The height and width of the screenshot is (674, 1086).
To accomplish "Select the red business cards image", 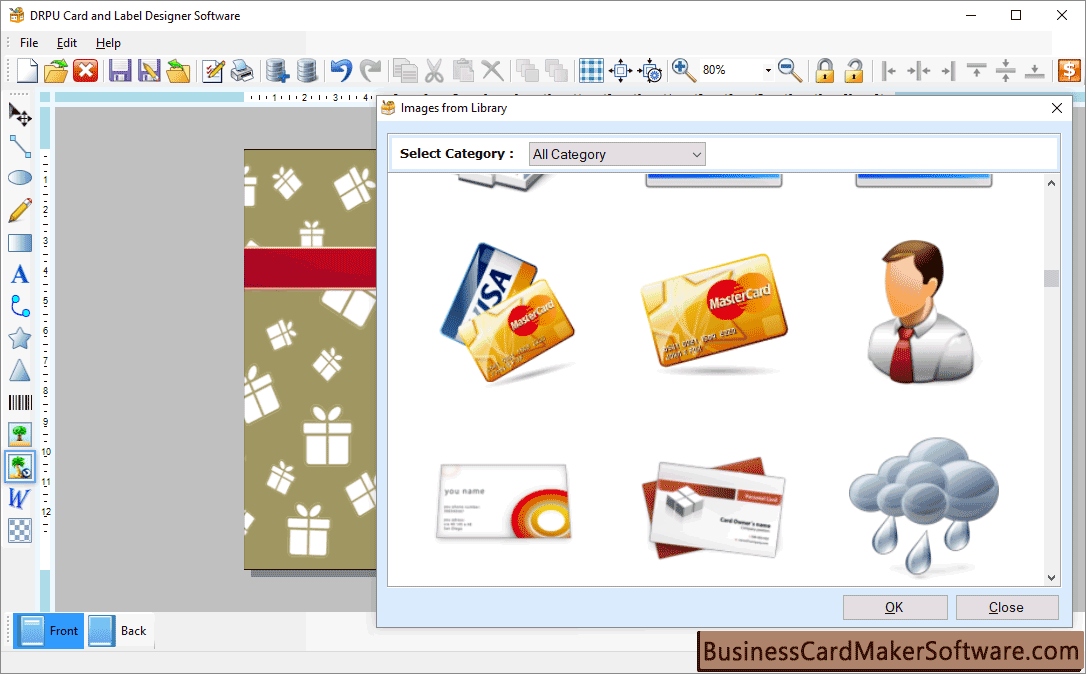I will coord(714,508).
